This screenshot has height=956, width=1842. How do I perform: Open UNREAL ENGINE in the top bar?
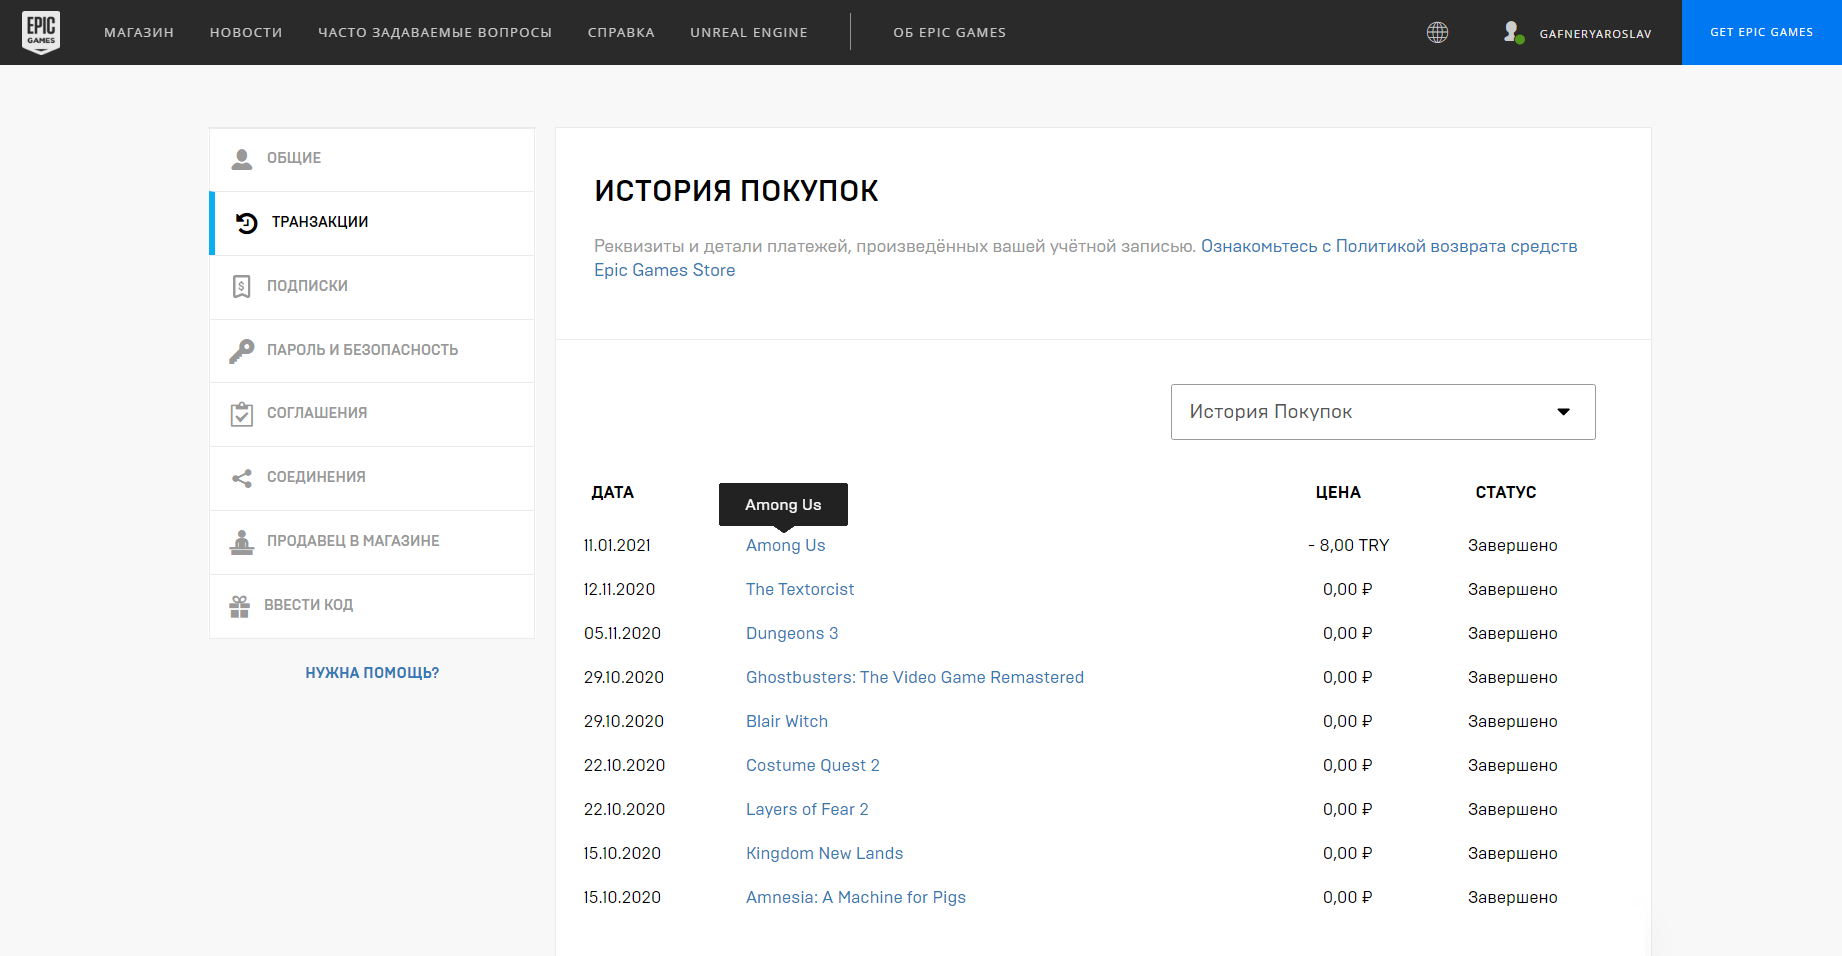coord(749,32)
